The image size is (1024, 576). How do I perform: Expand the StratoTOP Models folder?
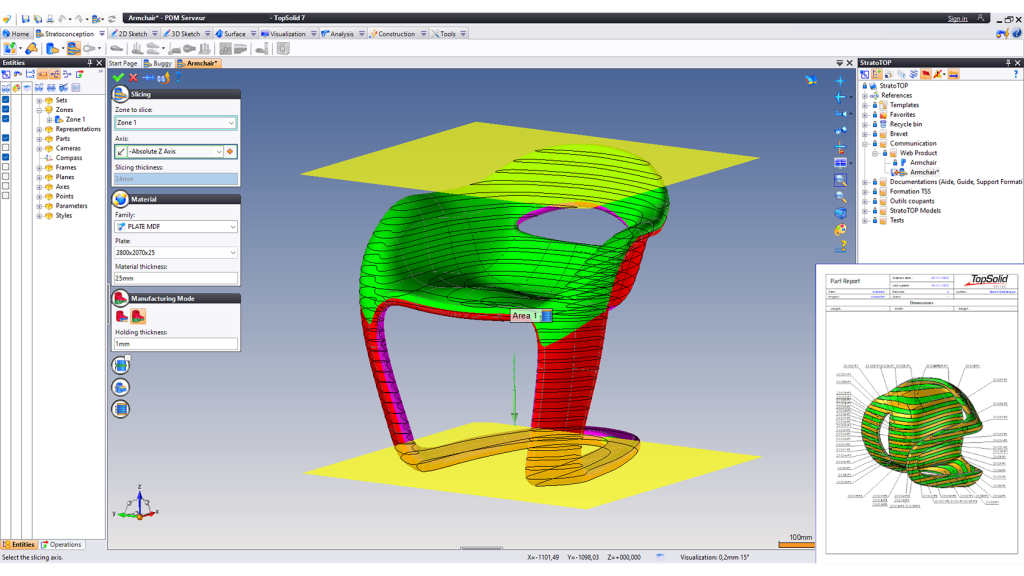click(865, 211)
